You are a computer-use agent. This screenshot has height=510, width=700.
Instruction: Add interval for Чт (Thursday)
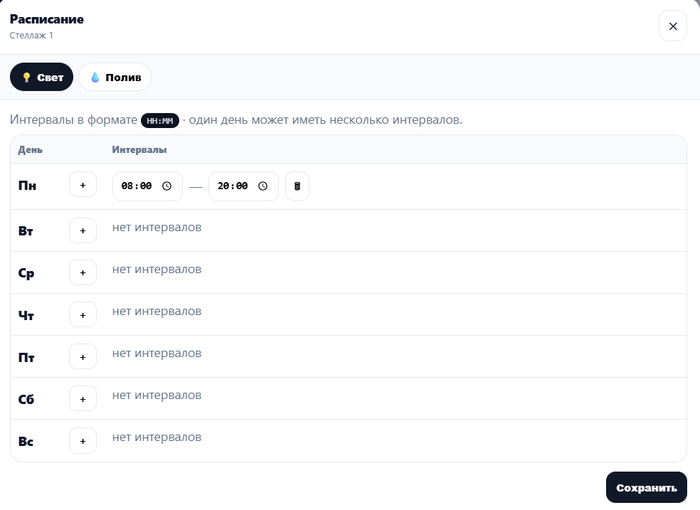[83, 314]
